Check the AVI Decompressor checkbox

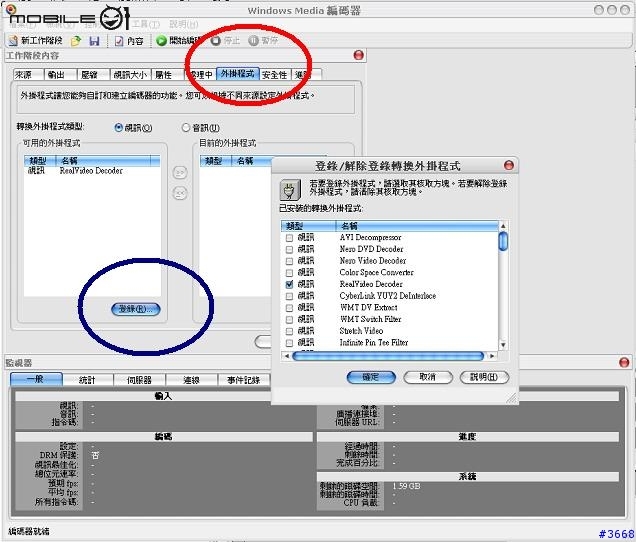pyautogui.click(x=289, y=238)
